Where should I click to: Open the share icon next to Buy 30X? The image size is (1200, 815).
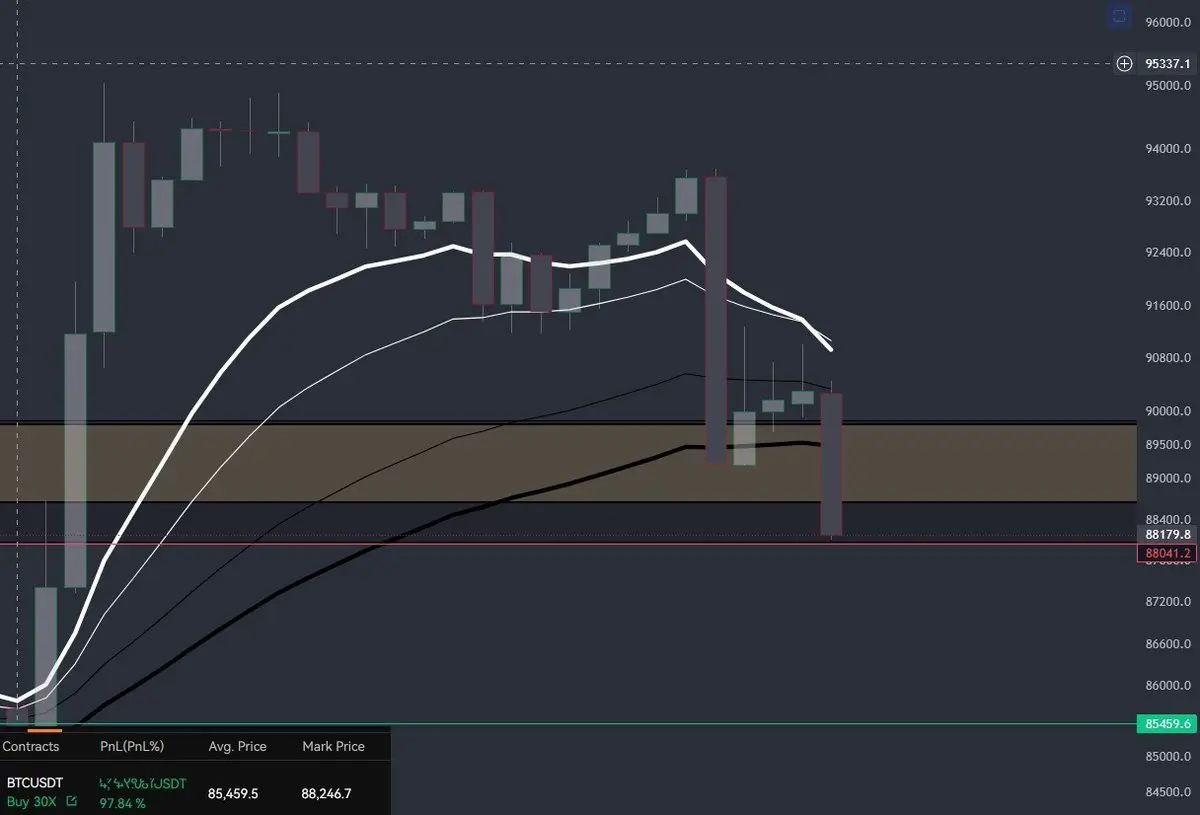click(x=71, y=801)
